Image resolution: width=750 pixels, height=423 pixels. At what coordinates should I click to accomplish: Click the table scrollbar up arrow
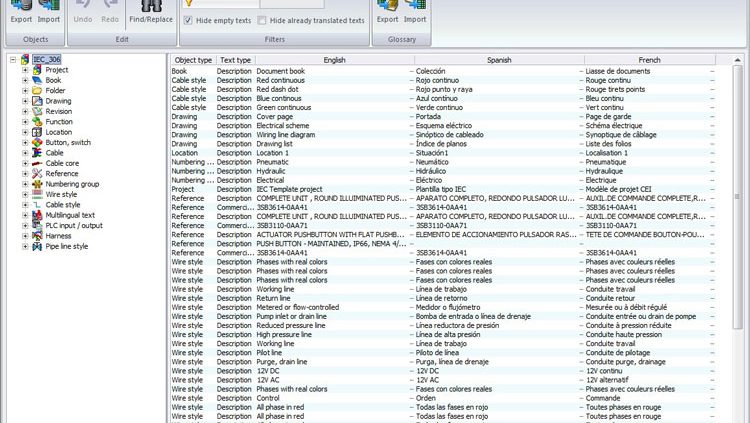pyautogui.click(x=737, y=60)
